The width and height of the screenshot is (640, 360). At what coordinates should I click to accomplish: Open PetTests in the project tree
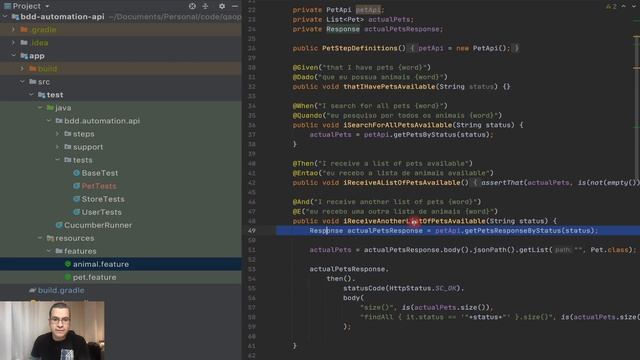click(99, 186)
